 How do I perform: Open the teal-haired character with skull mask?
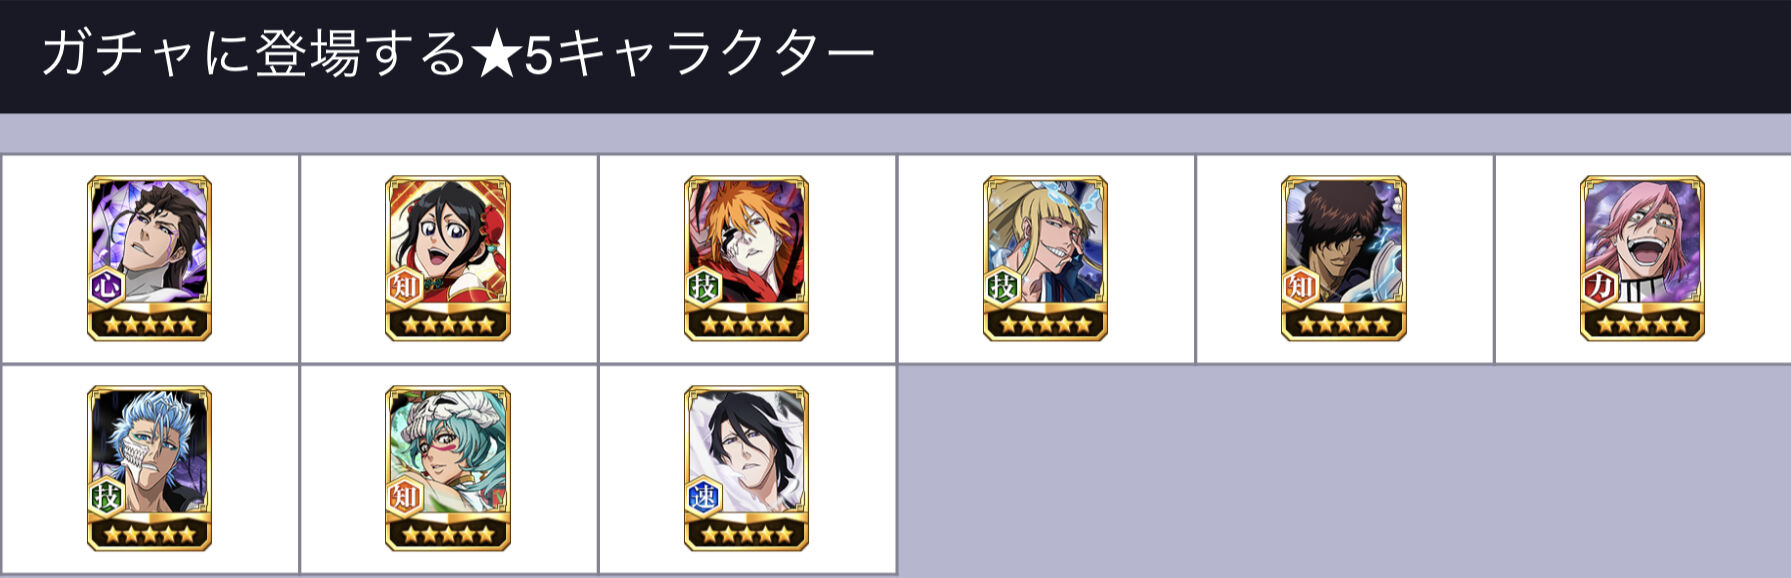[448, 468]
